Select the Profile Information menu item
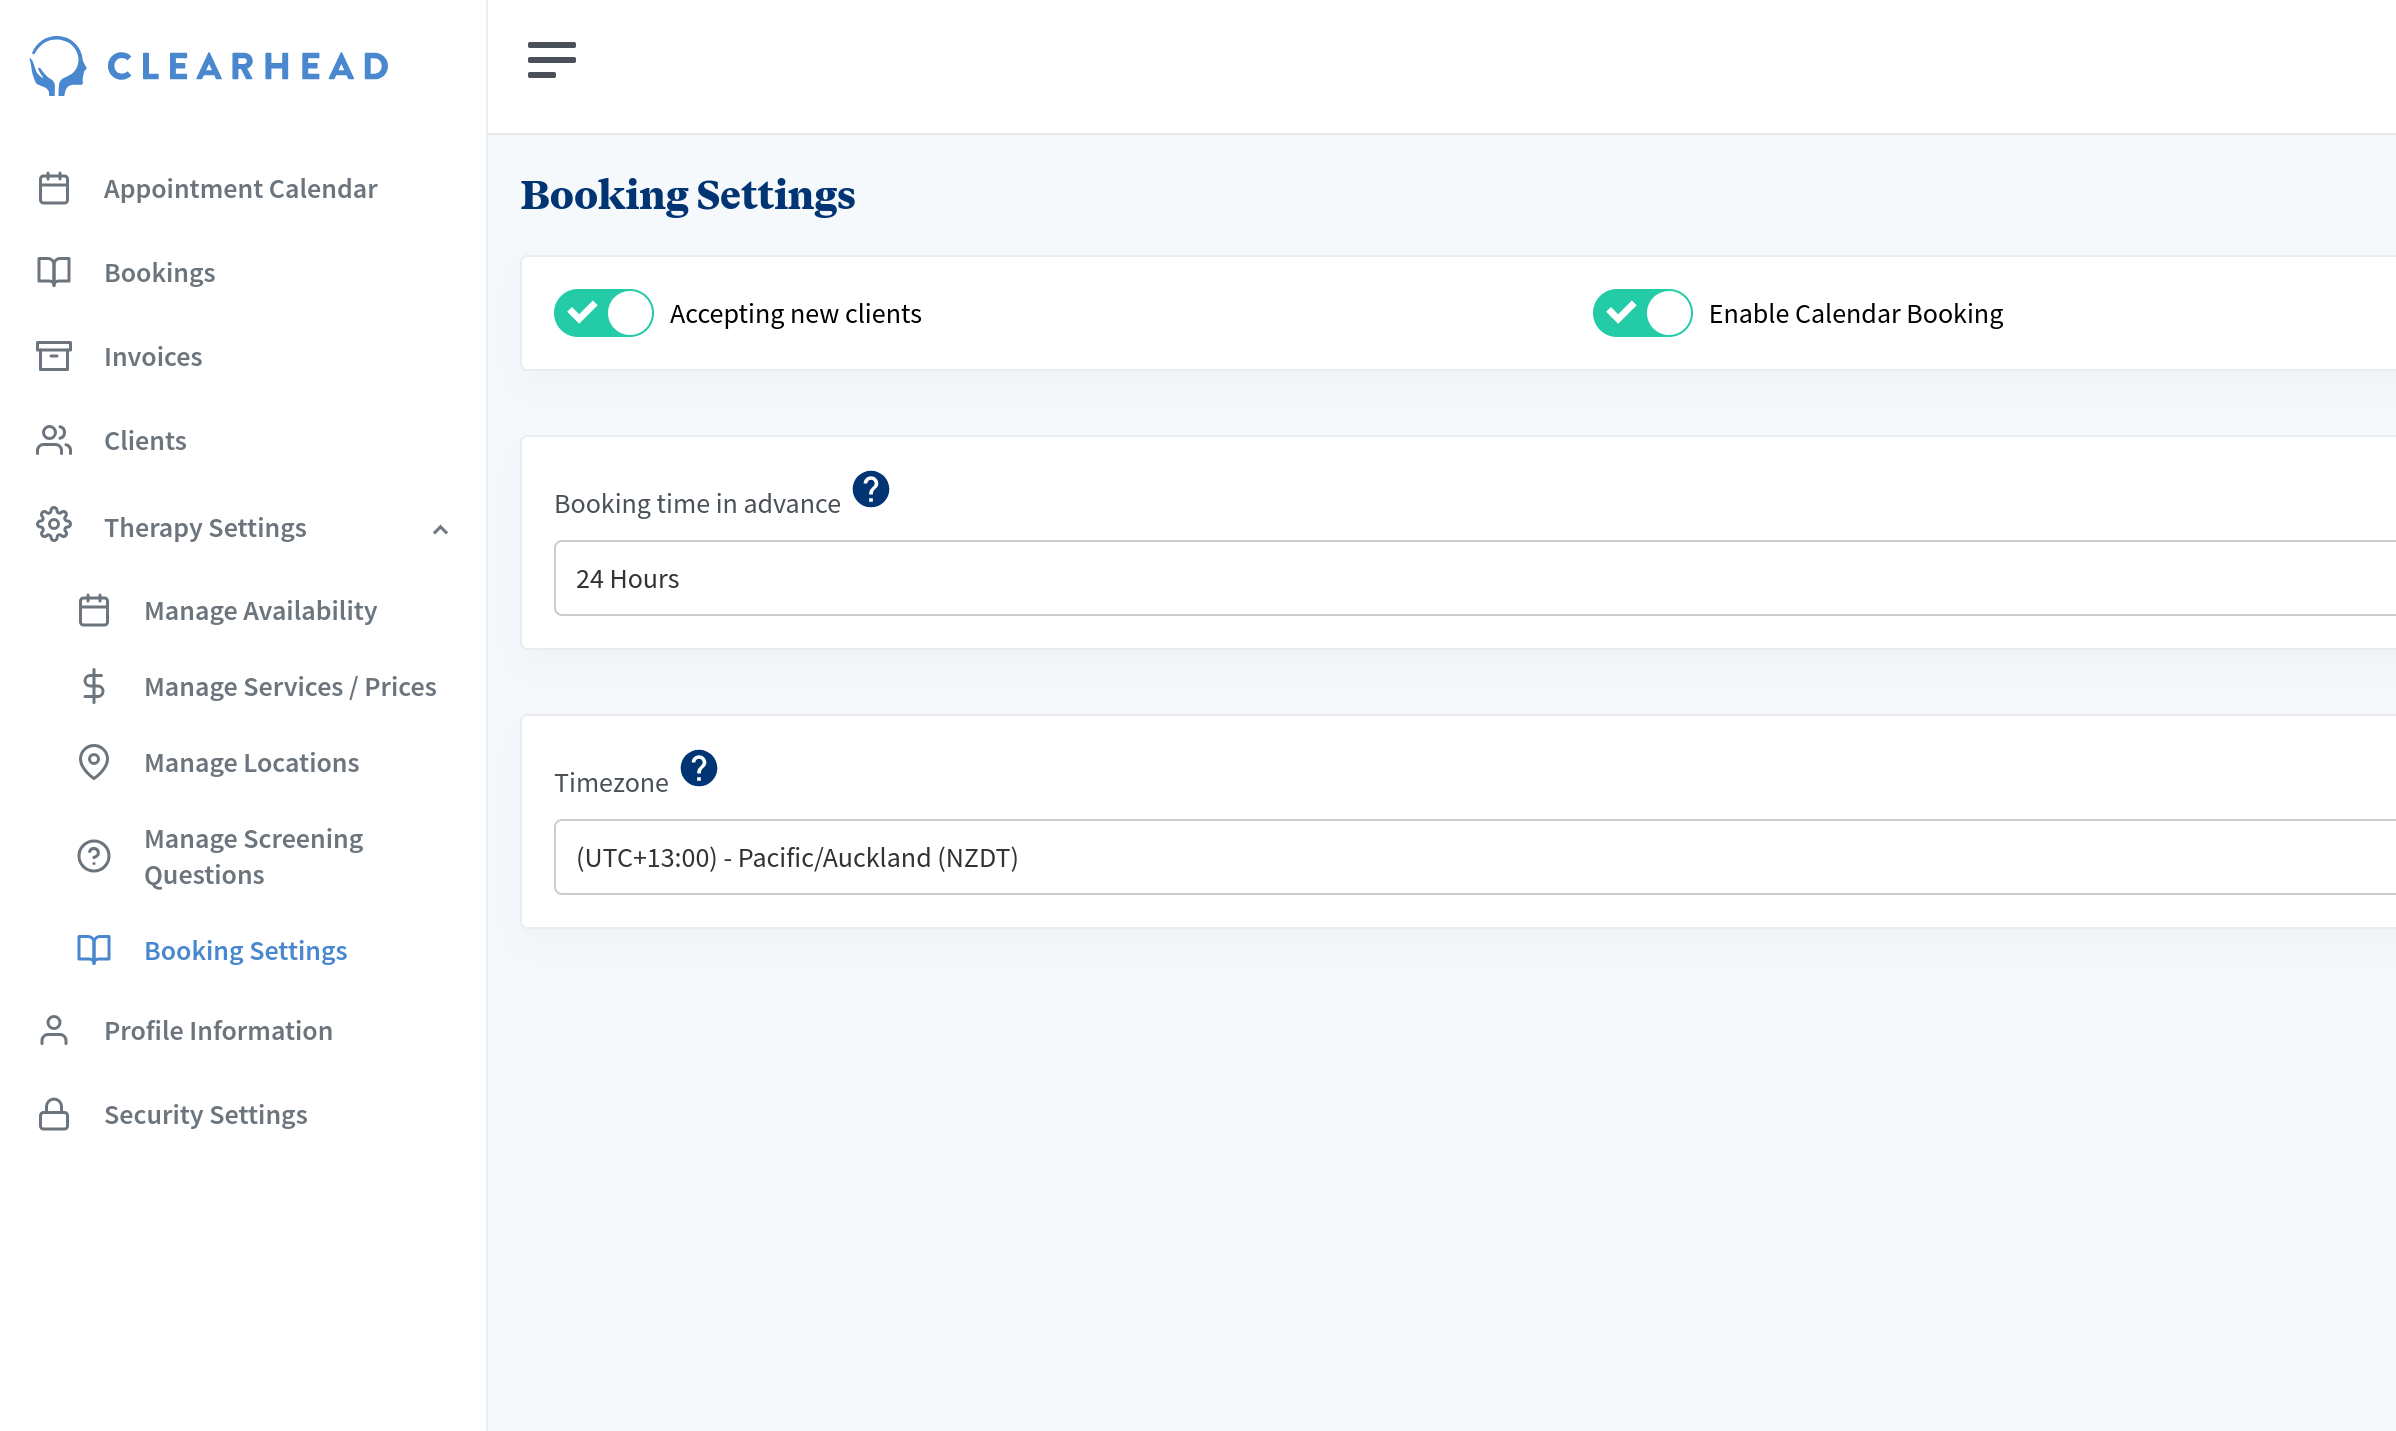The image size is (2396, 1431). pos(218,1030)
